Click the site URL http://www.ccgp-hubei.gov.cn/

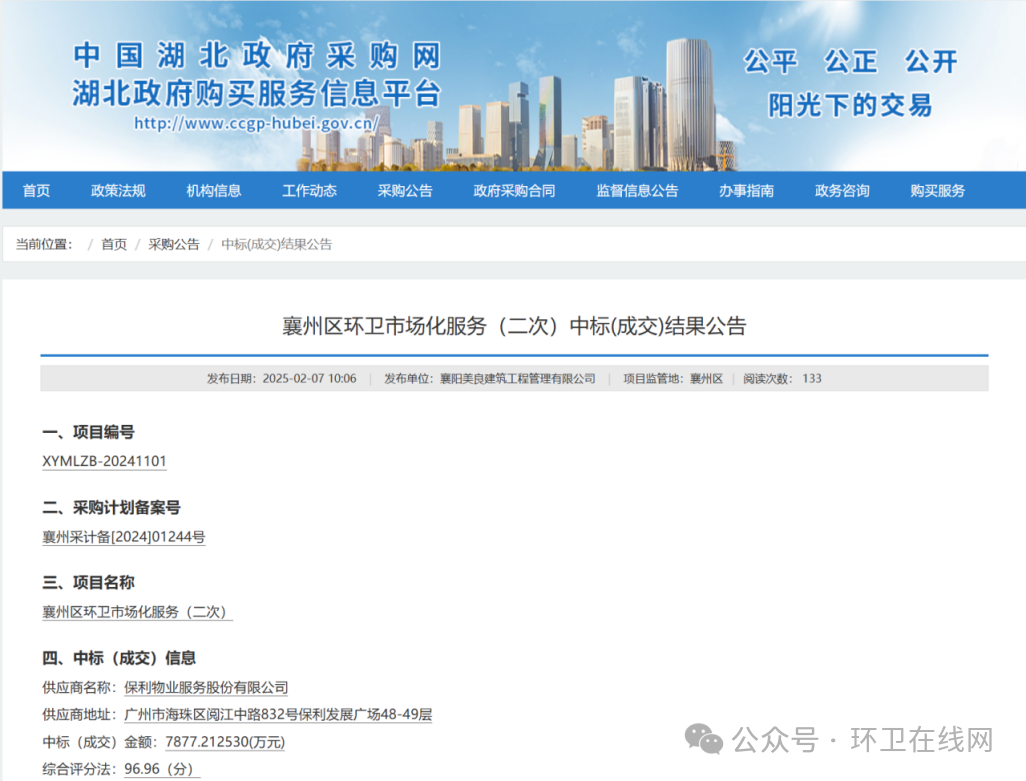tap(256, 123)
